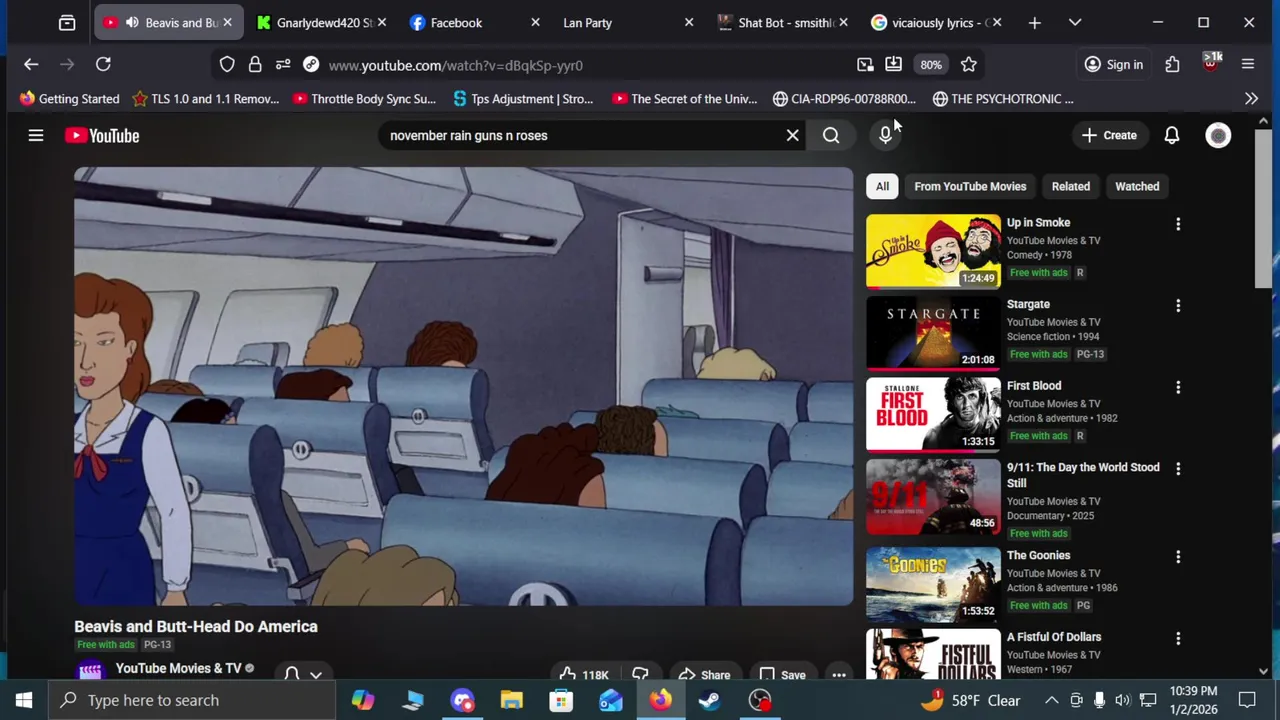
Task: Open the Firefox application menu
Action: click(1247, 65)
